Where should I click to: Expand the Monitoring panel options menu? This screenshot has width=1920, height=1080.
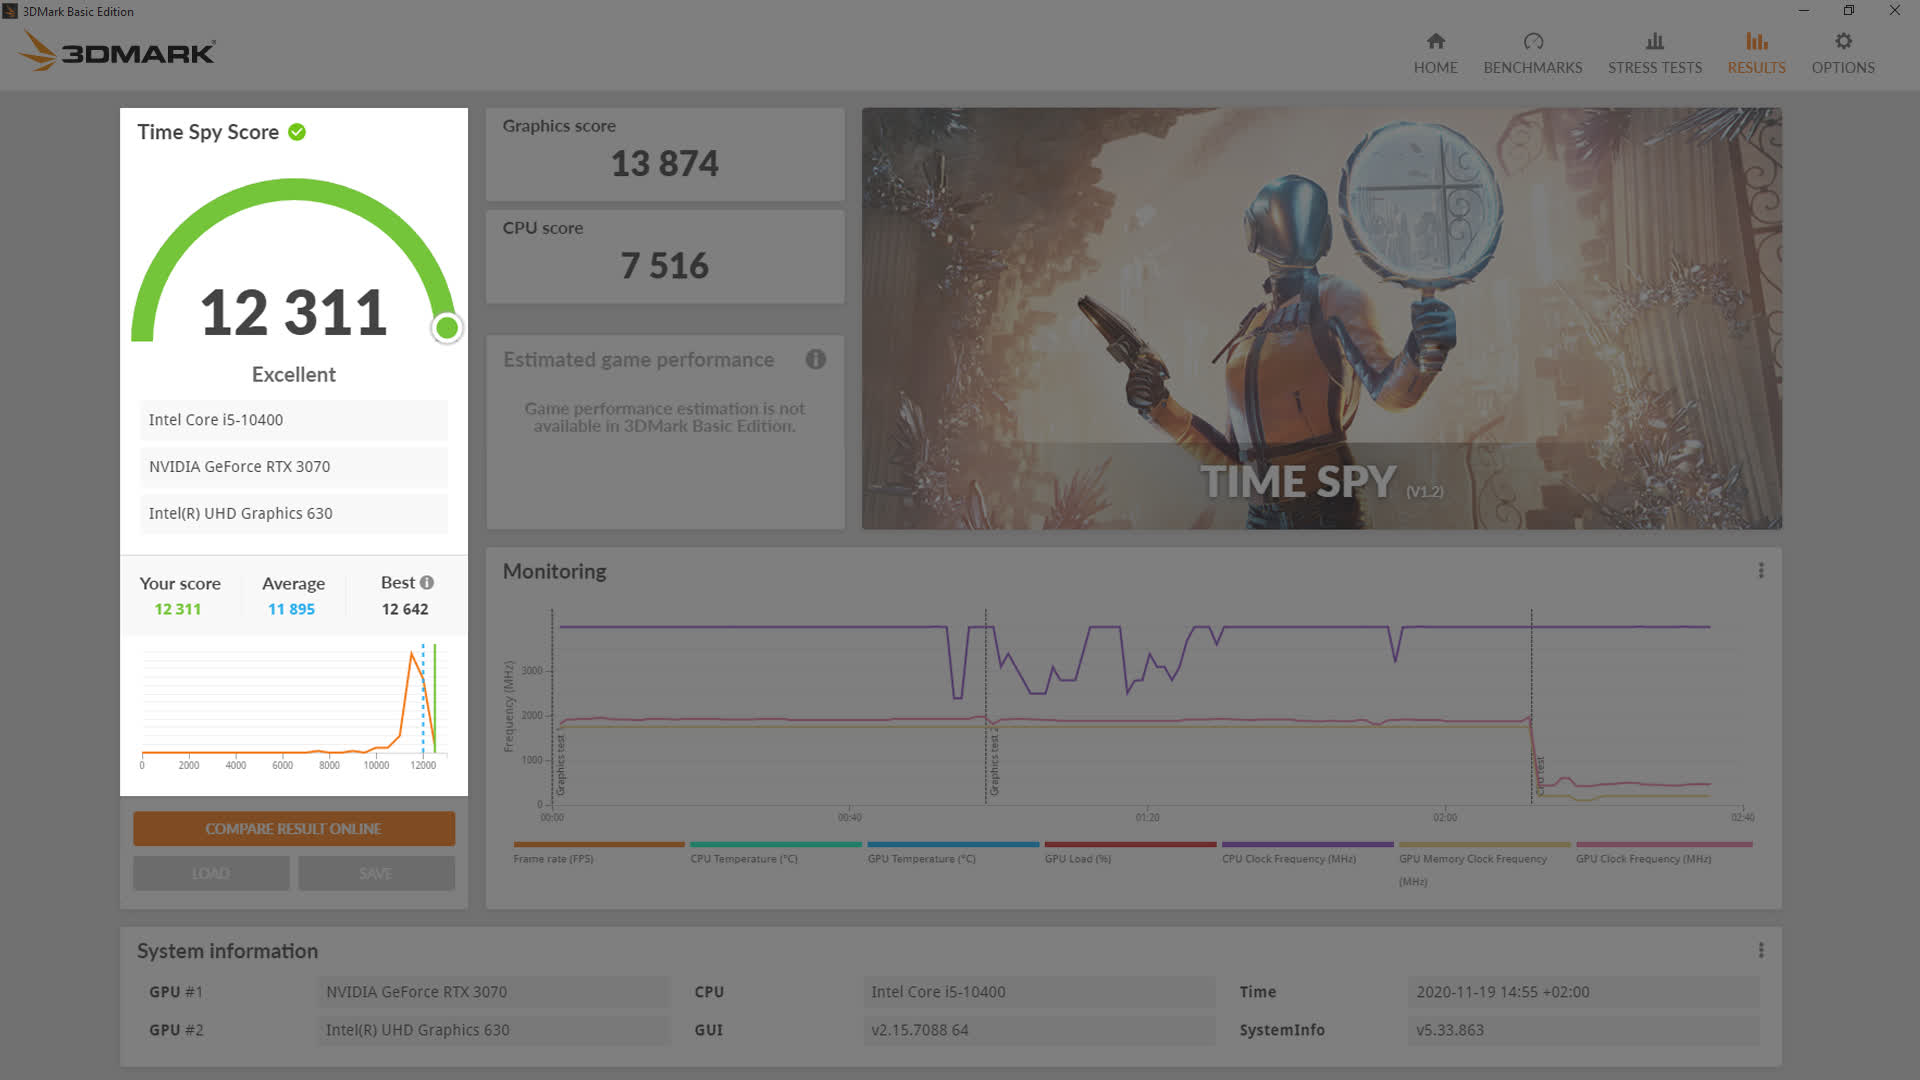click(1760, 570)
